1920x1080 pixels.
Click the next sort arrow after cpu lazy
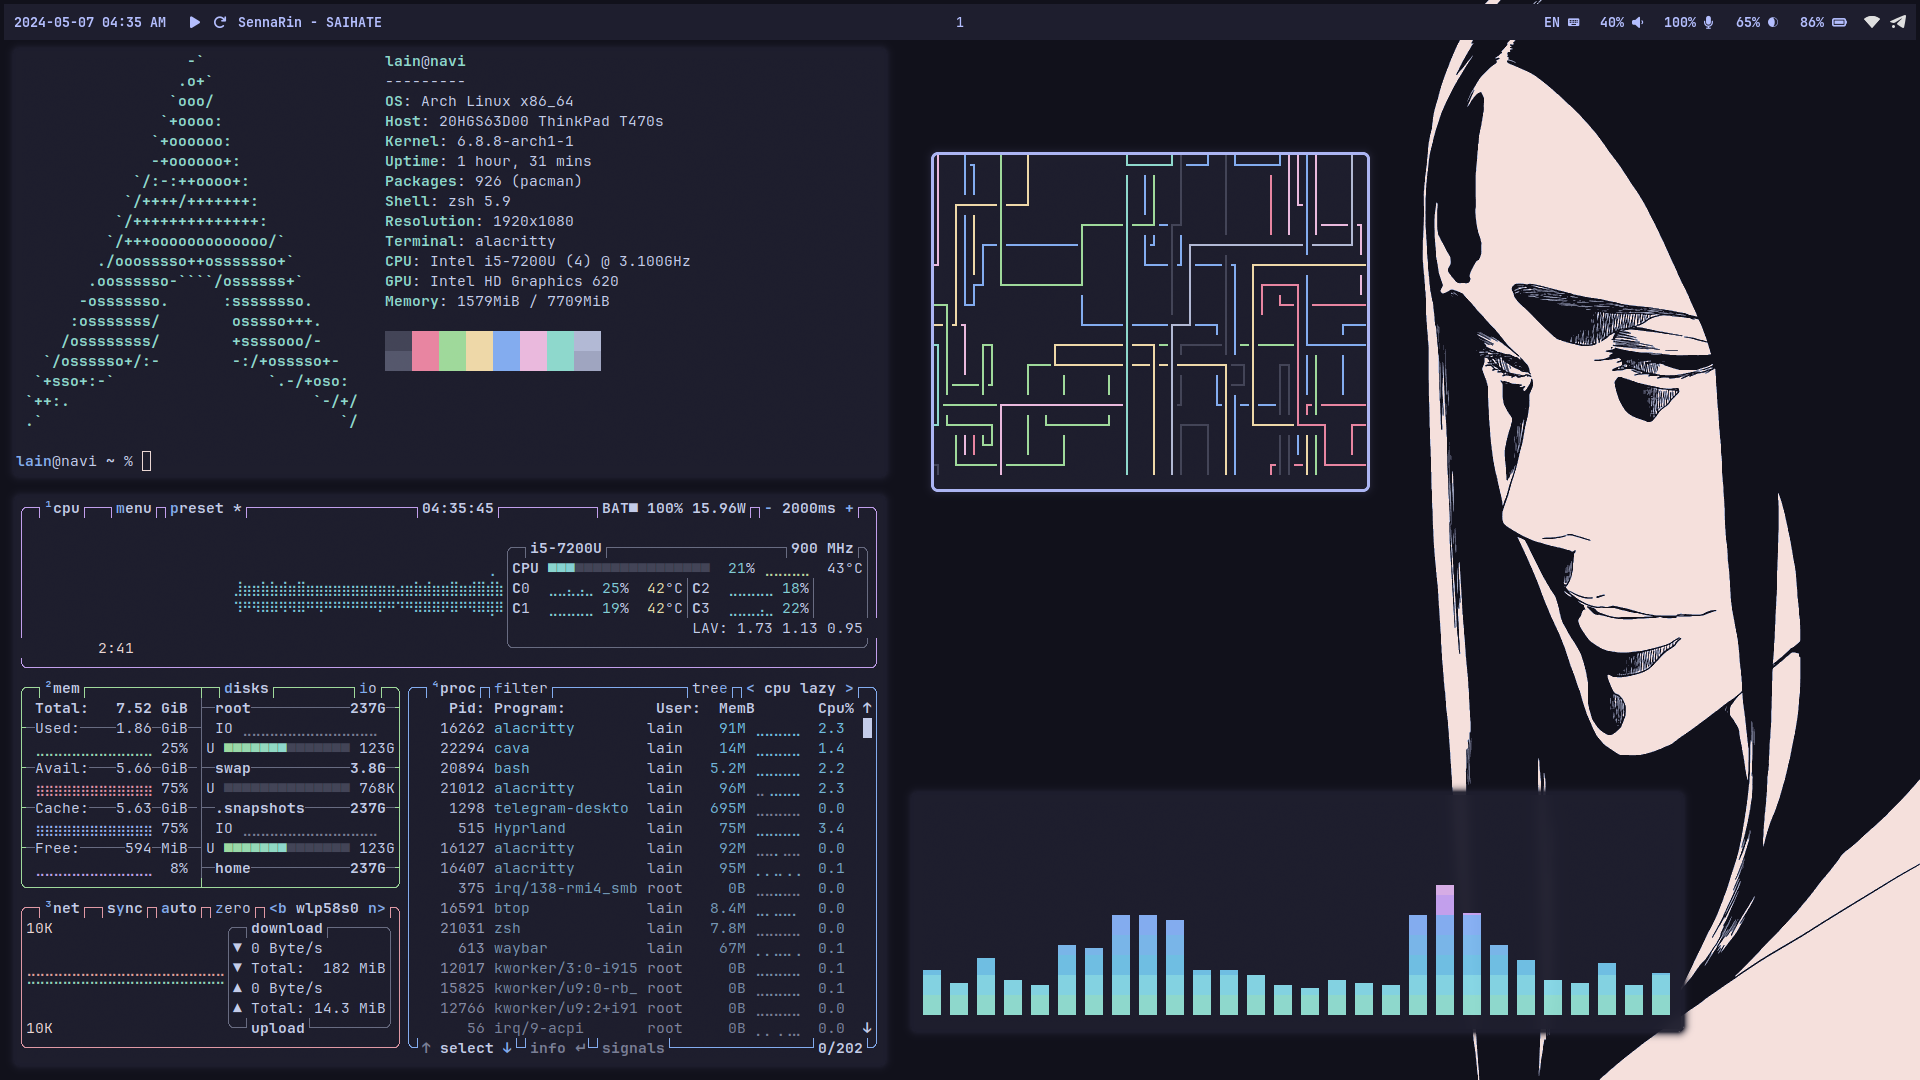click(x=849, y=688)
